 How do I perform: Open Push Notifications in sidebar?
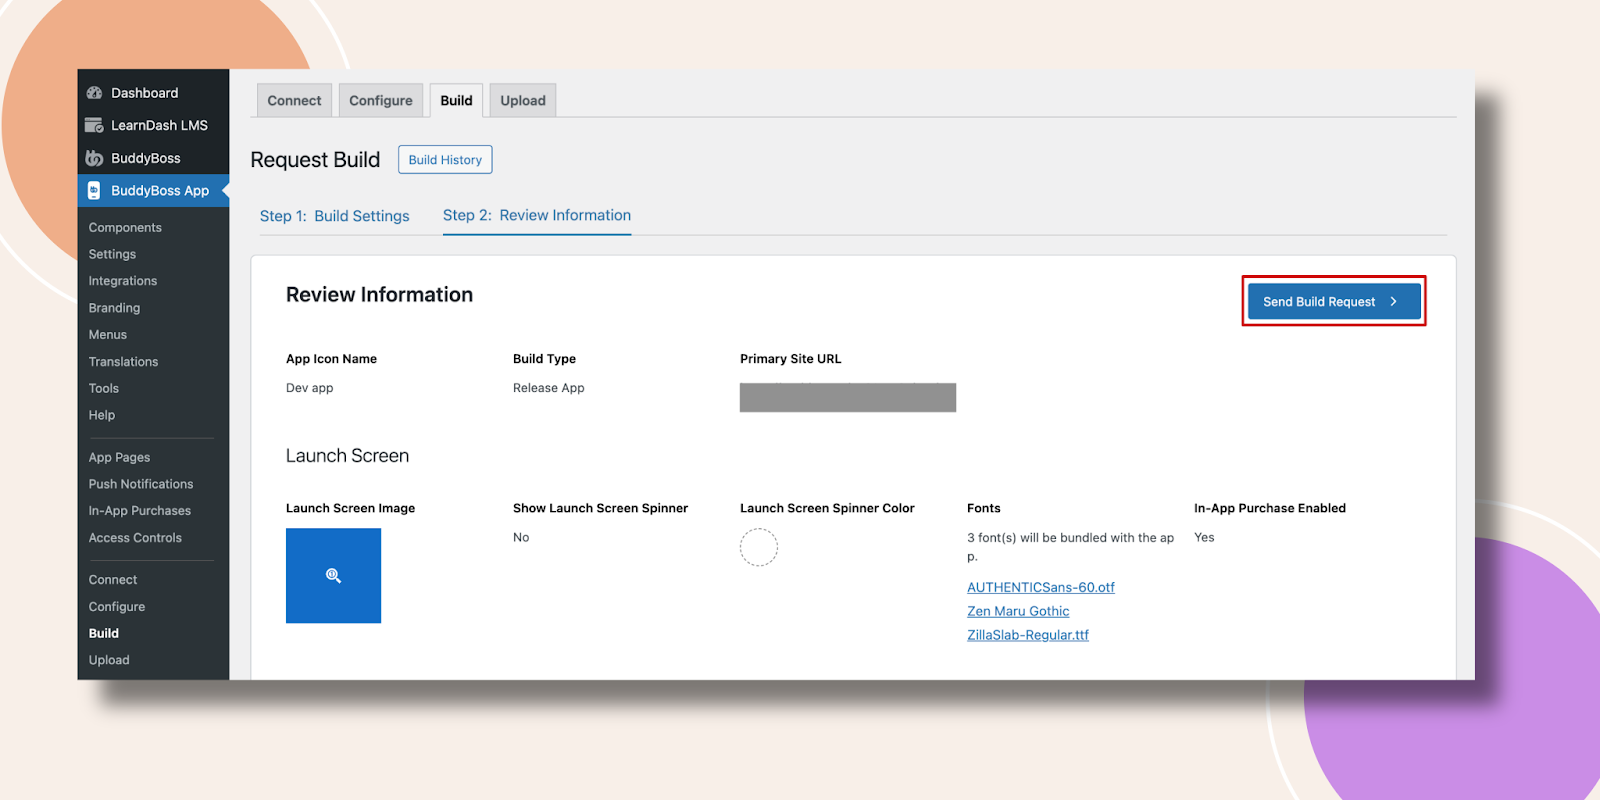click(x=141, y=484)
